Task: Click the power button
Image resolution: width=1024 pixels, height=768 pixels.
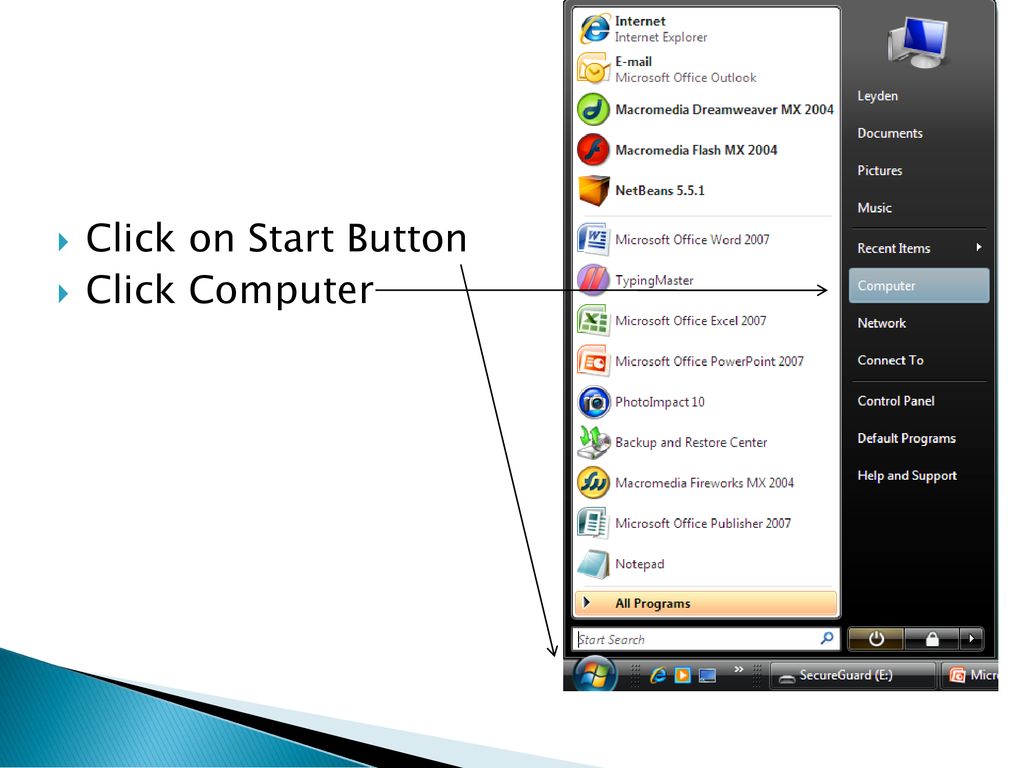Action: [x=876, y=639]
